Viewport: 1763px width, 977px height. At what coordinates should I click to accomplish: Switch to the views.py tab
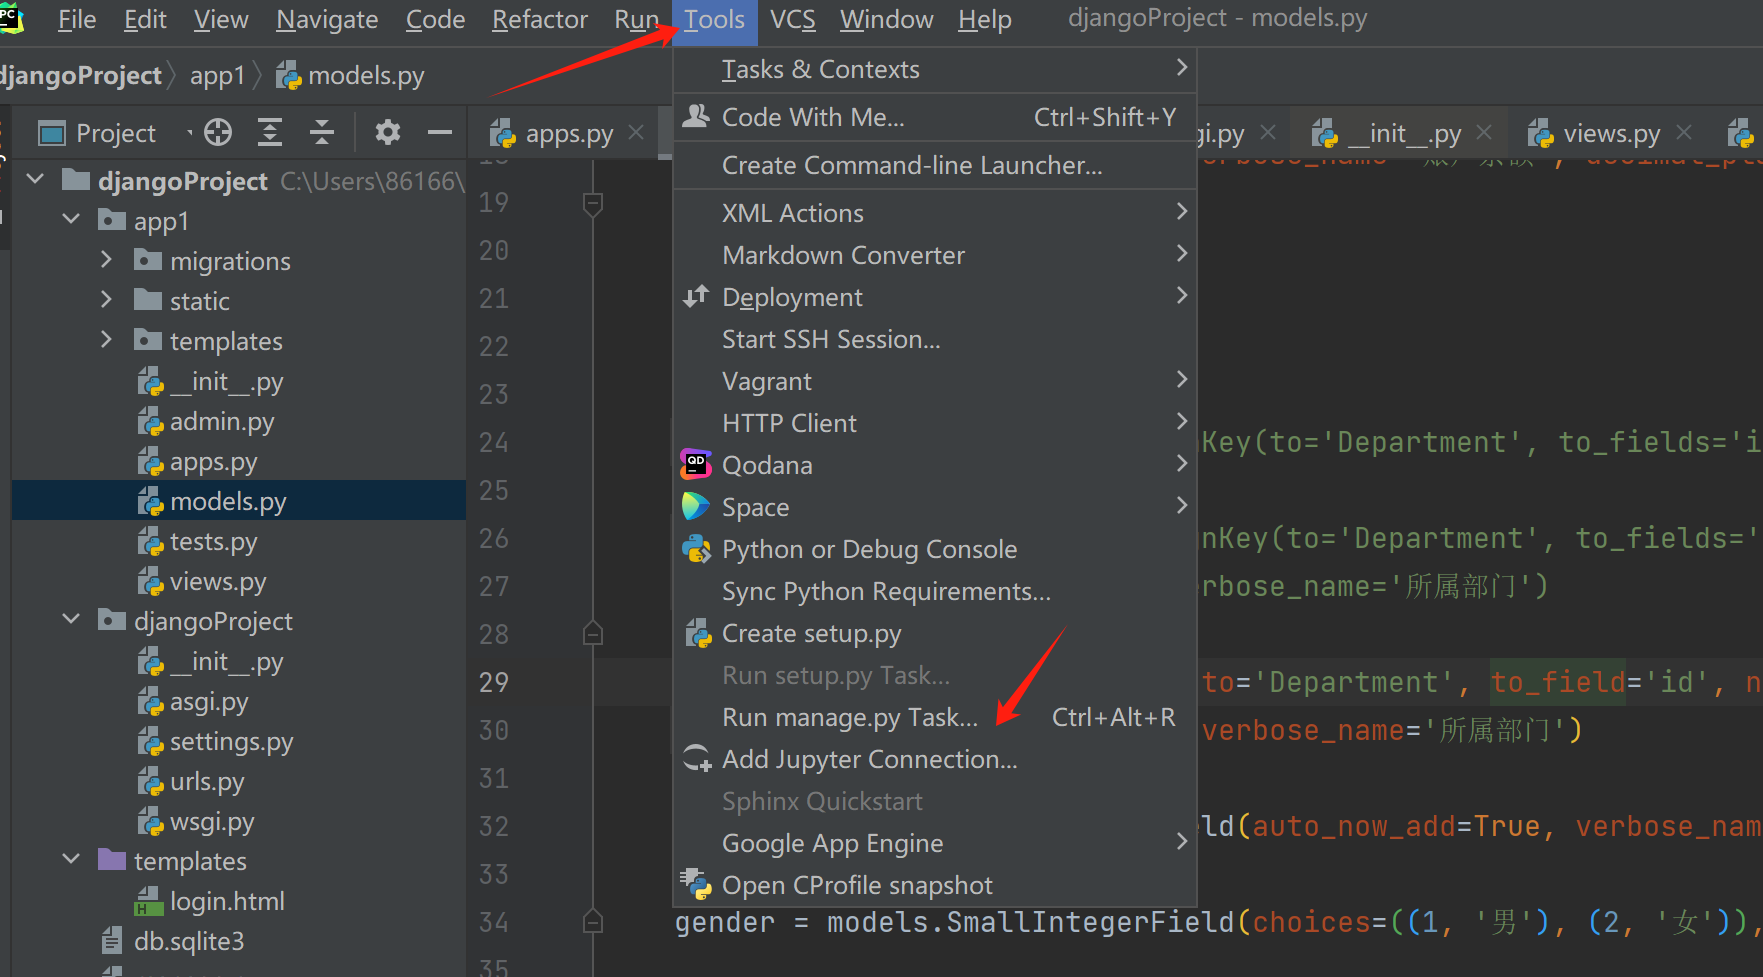point(1610,133)
